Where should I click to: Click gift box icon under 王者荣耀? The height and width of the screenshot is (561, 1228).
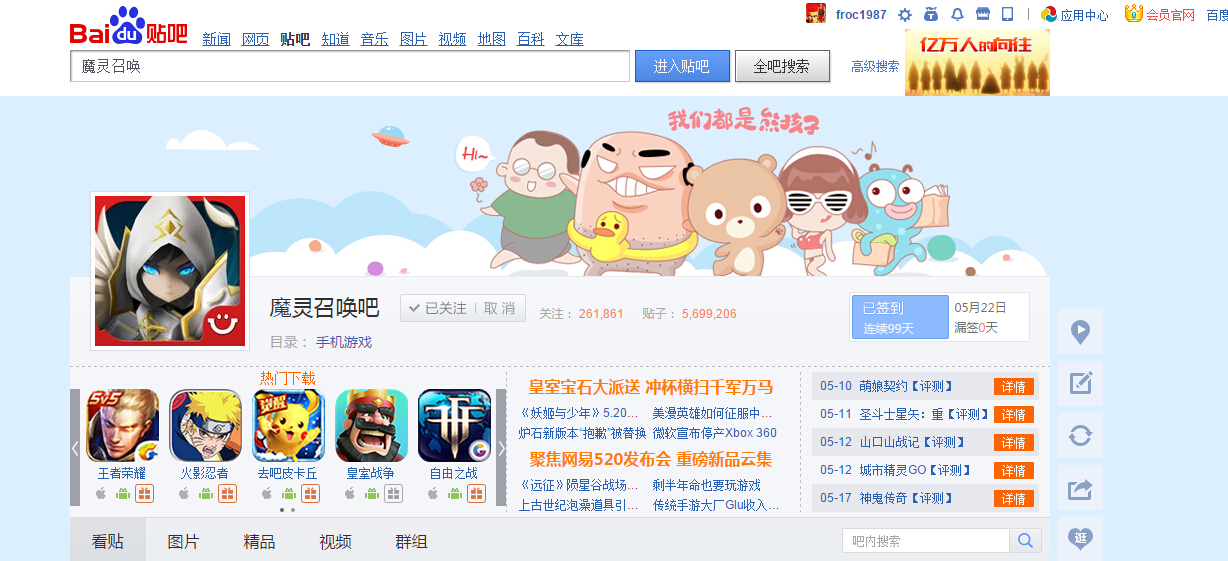(x=145, y=494)
